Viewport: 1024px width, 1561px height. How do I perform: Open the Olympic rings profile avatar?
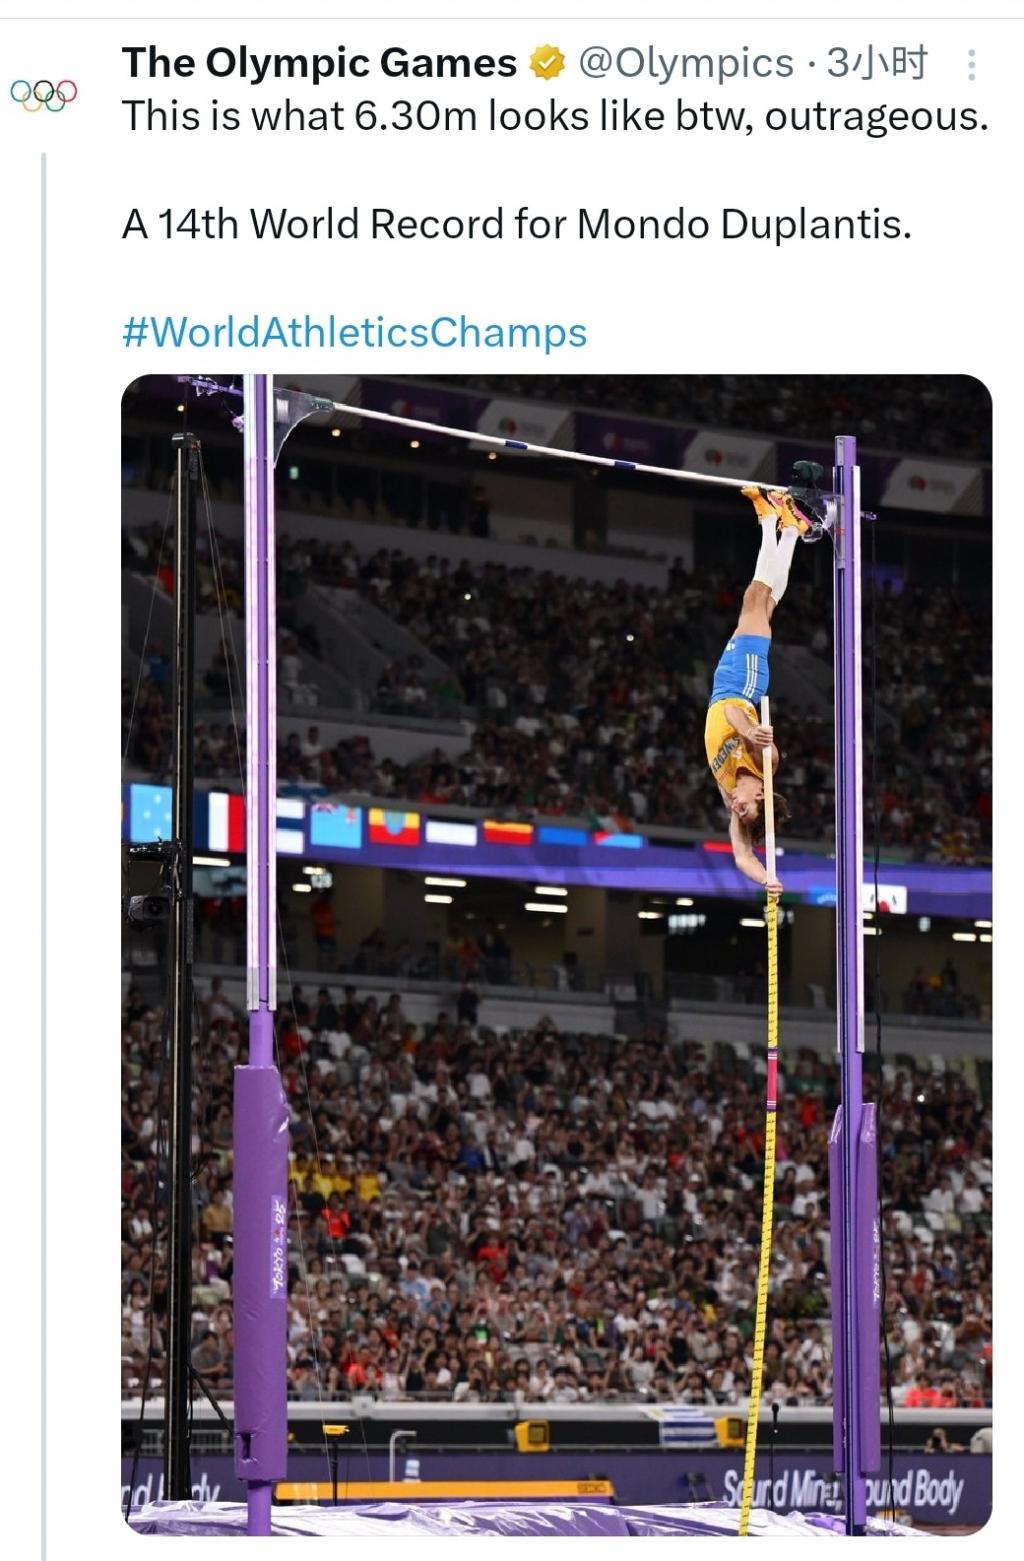tap(43, 95)
